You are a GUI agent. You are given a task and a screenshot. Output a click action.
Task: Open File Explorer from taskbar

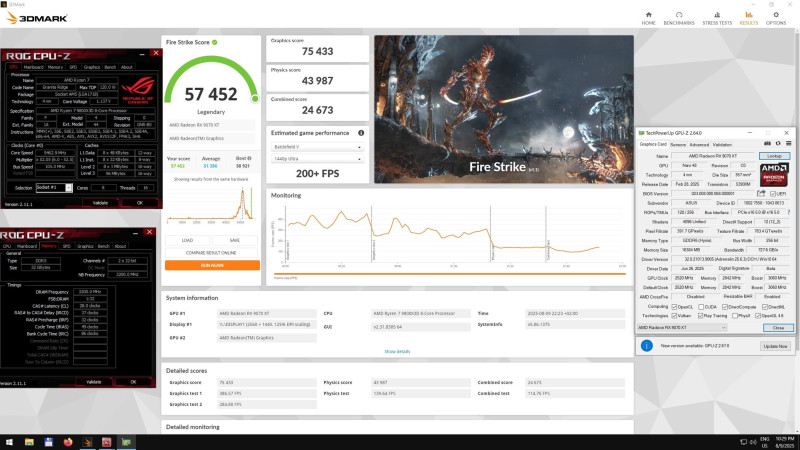coord(29,442)
